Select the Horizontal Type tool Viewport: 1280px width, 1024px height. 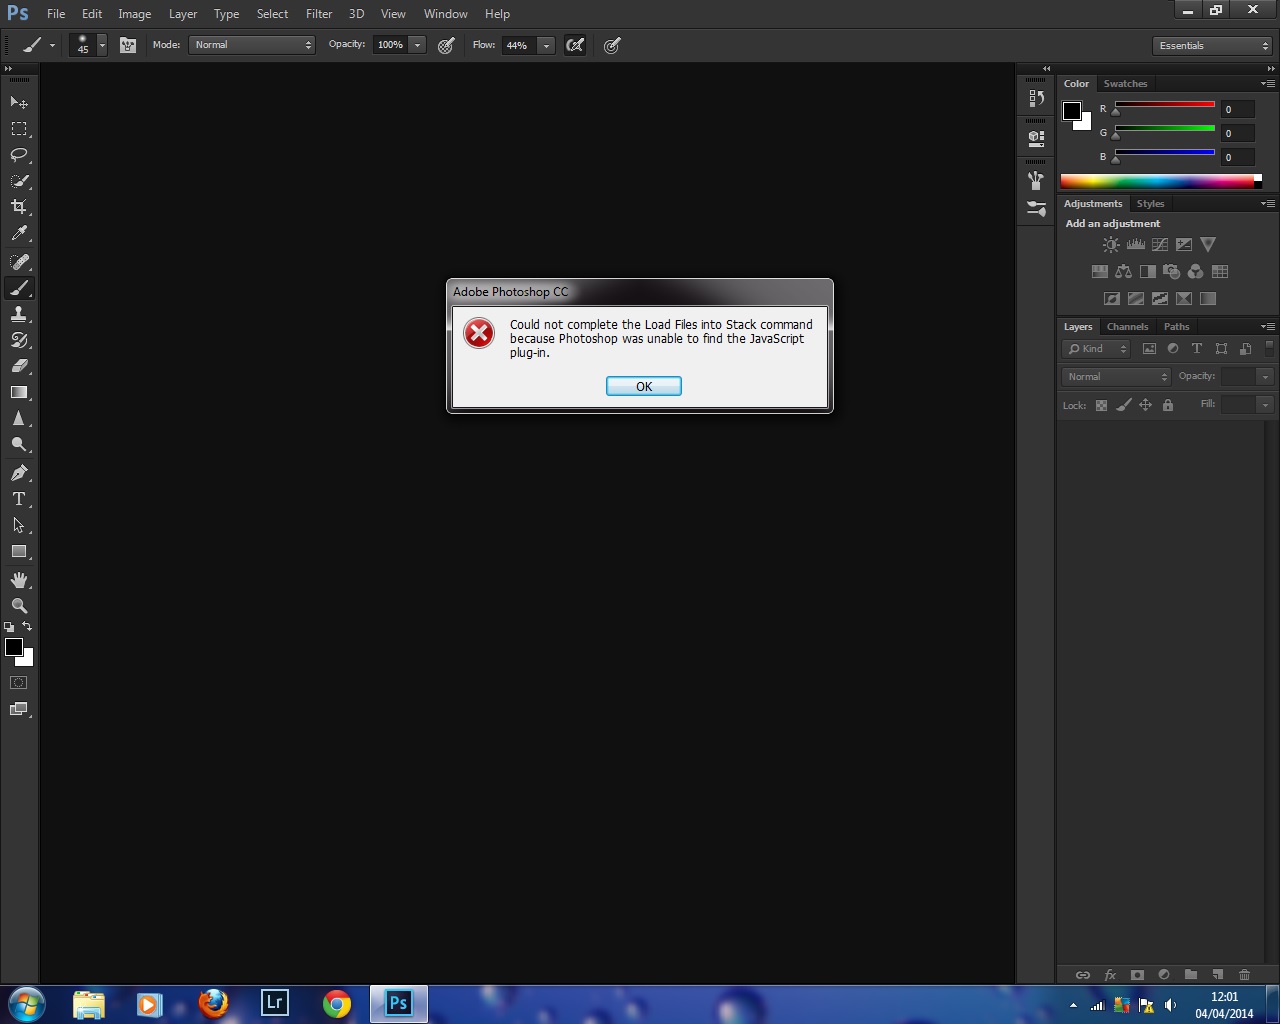(x=19, y=499)
